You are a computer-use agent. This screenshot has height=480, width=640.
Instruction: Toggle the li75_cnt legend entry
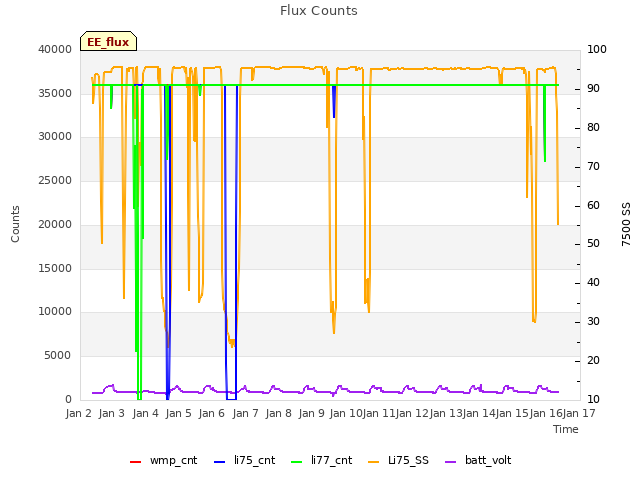click(244, 460)
